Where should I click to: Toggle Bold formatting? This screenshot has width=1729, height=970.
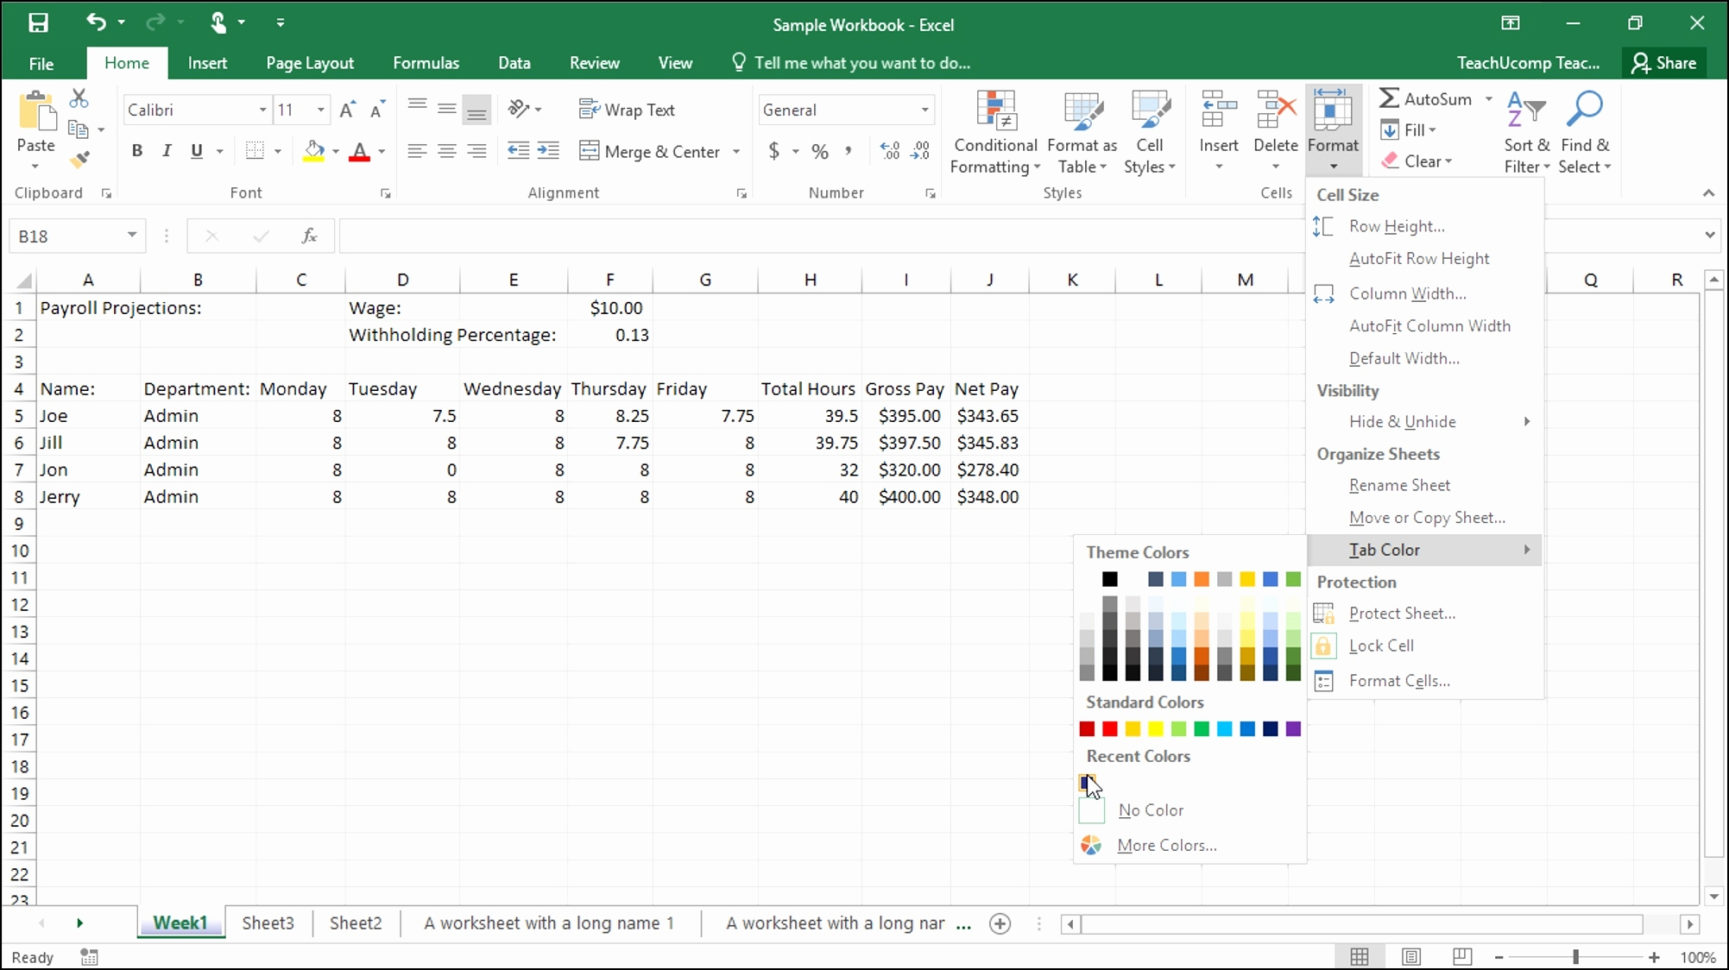[137, 151]
